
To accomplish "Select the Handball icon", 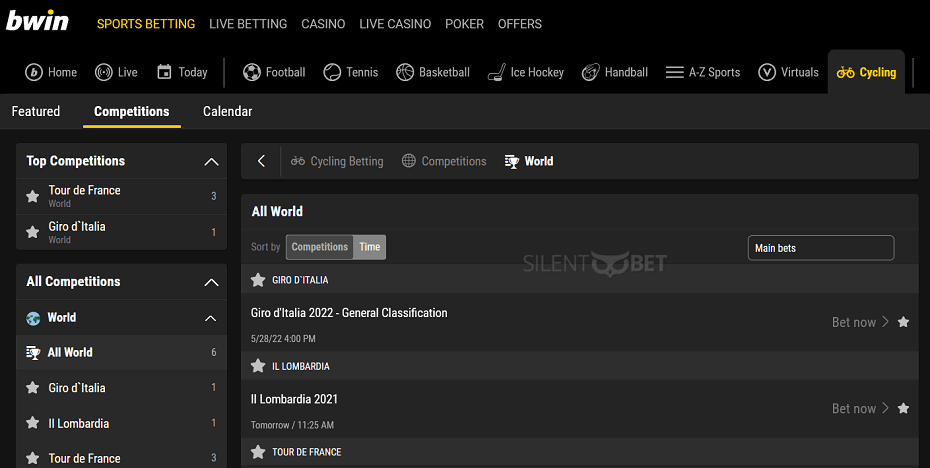I will (x=591, y=72).
